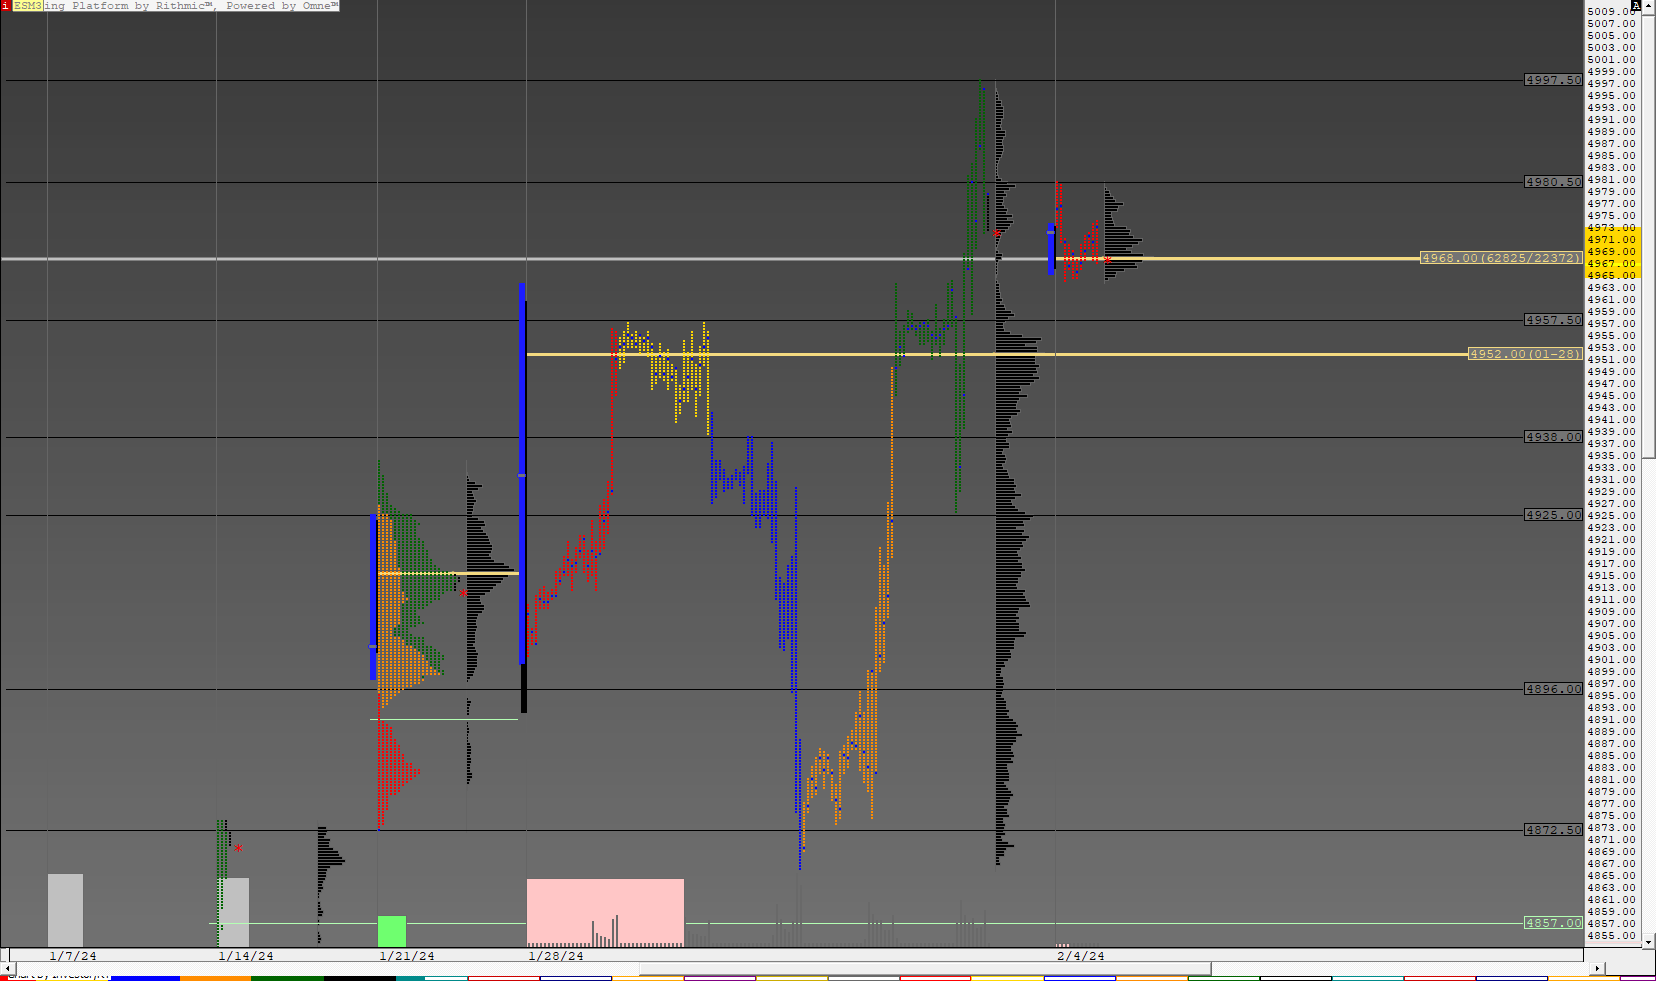Select the 4872.50 price level label

(x=1553, y=830)
